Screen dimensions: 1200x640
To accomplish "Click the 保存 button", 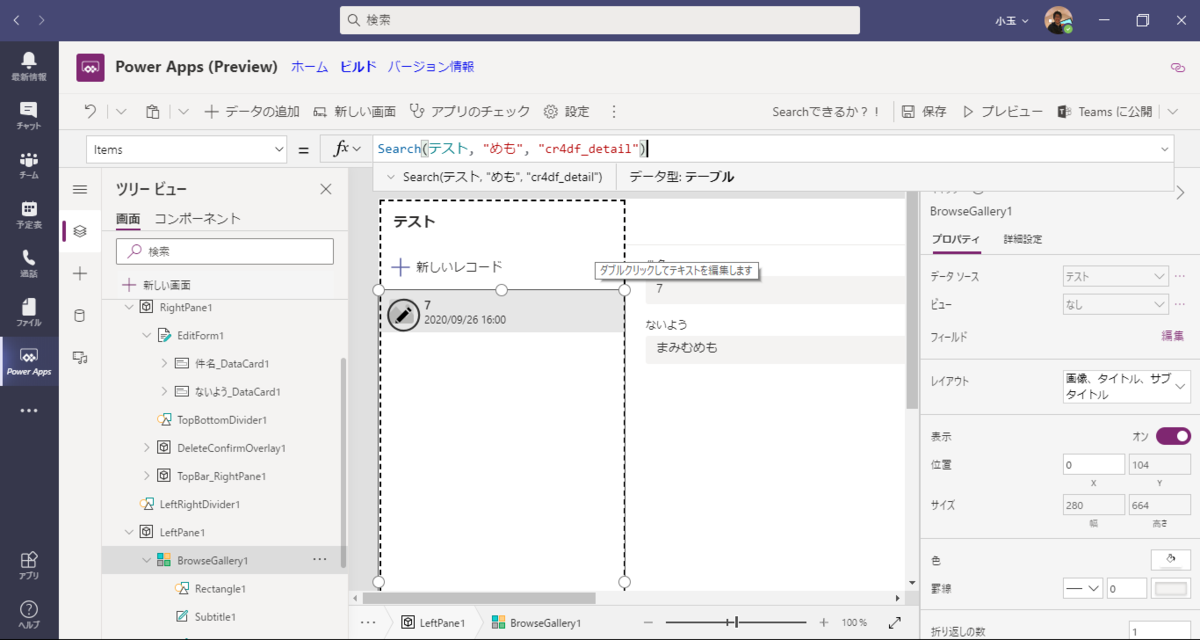I will (924, 111).
